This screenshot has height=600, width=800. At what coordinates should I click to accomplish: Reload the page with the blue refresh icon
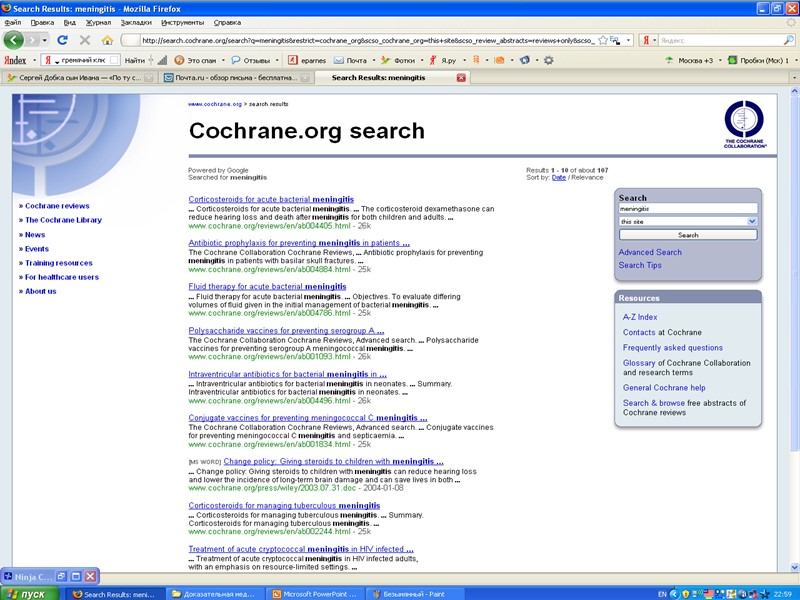tap(62, 40)
